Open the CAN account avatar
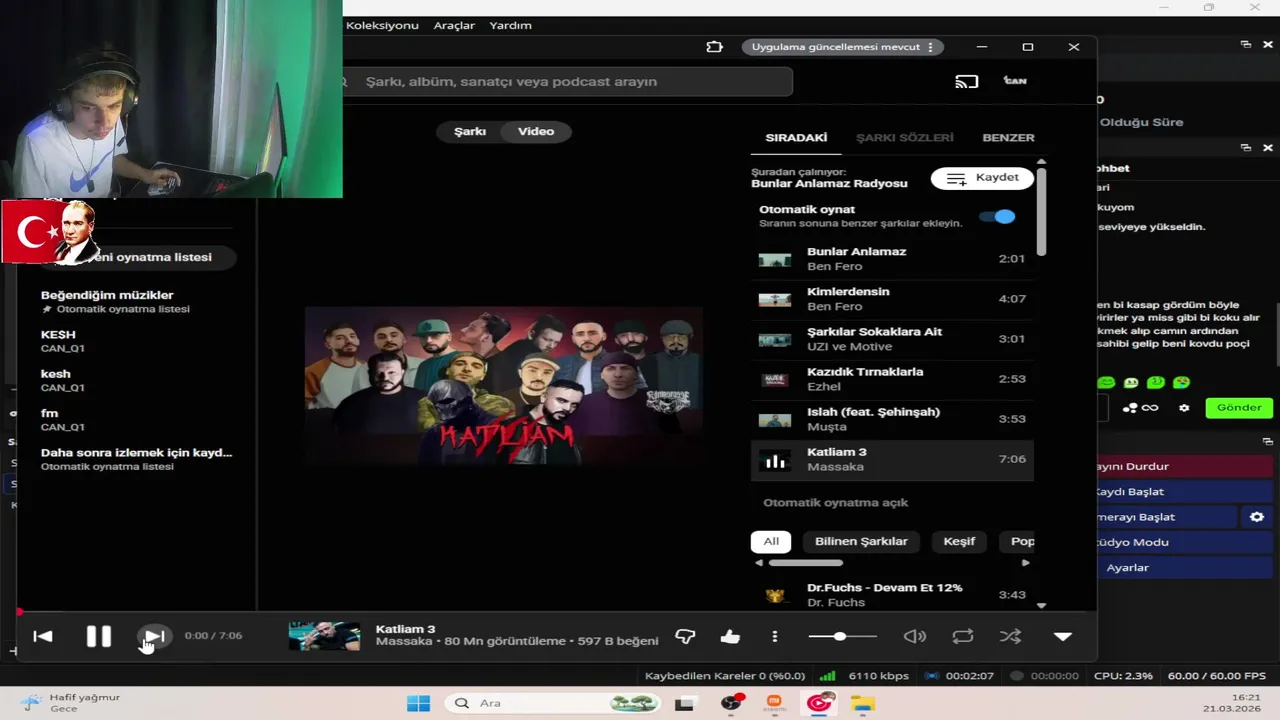1280x720 pixels. [1015, 81]
